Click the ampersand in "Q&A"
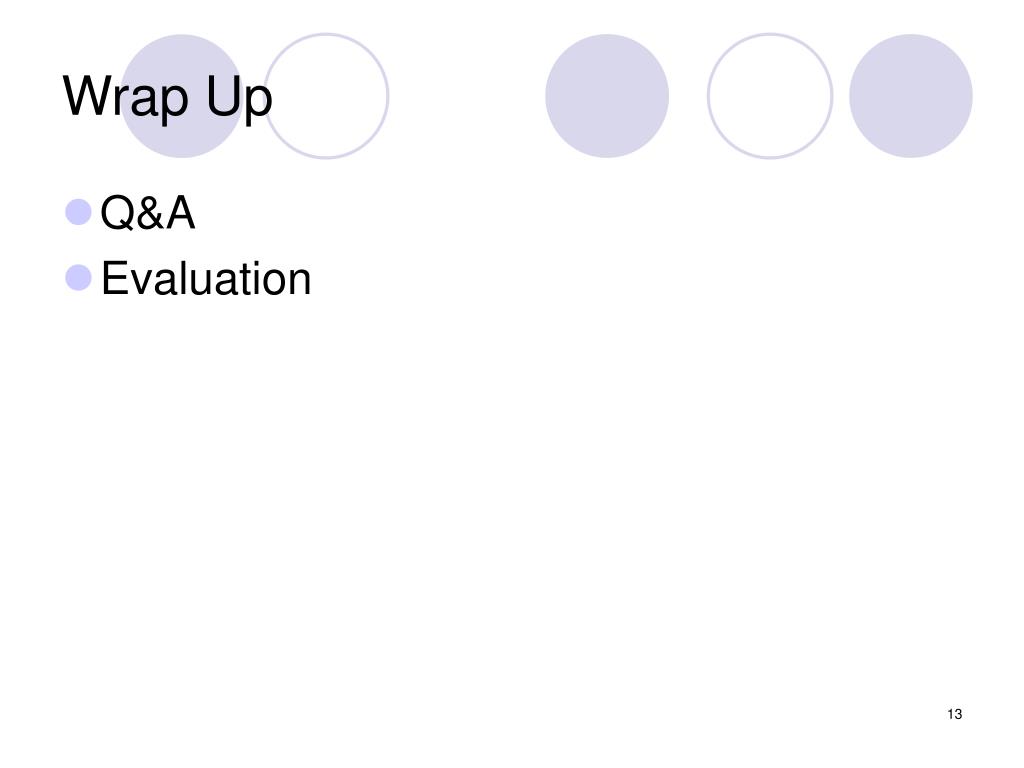 point(150,213)
